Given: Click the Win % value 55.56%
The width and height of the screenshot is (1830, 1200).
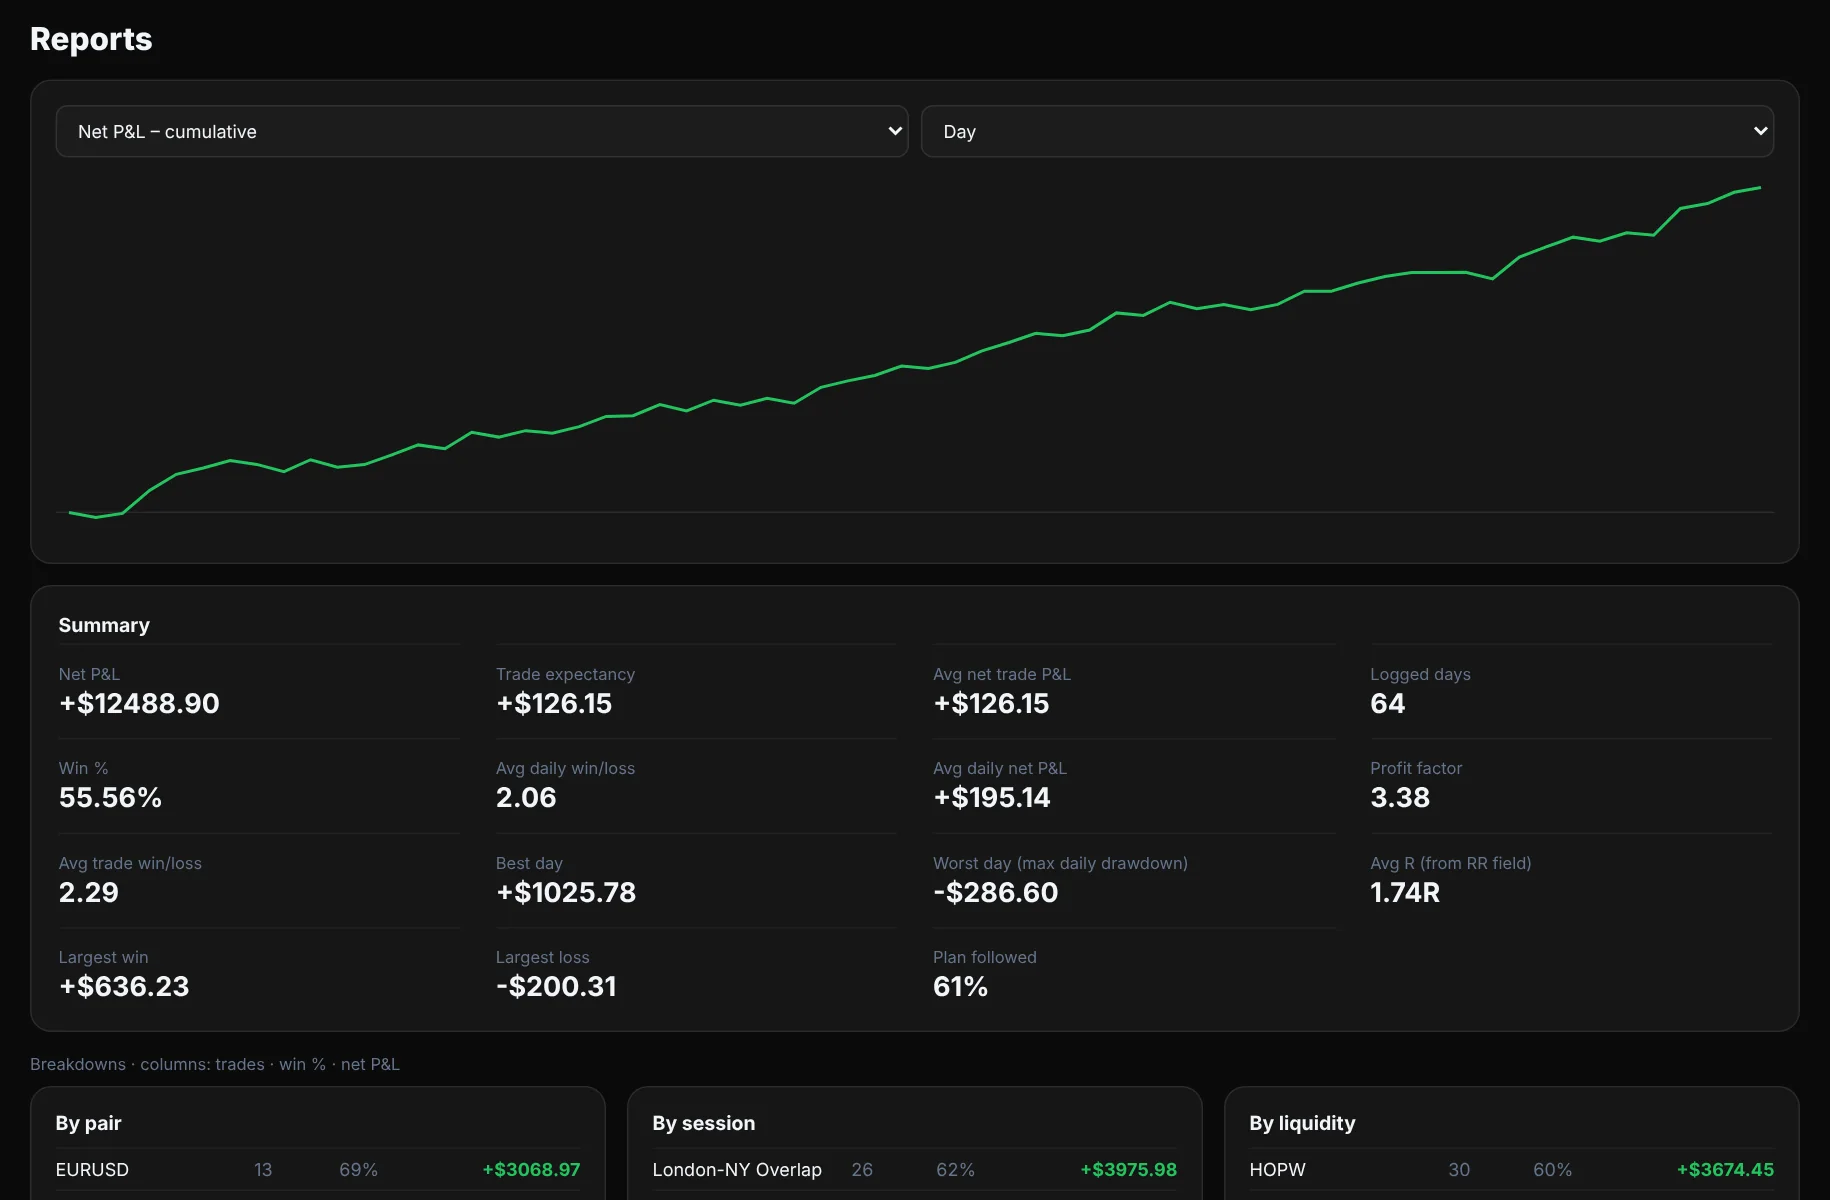Looking at the screenshot, I should pos(110,798).
